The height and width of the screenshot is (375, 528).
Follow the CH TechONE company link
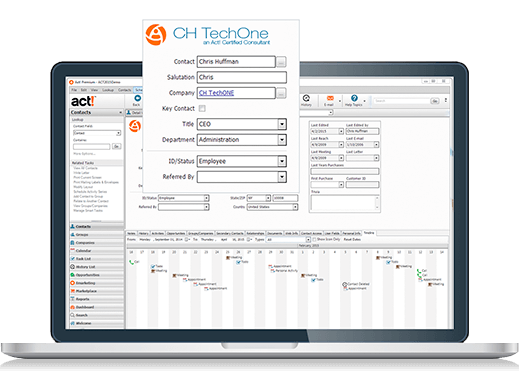tap(216, 93)
